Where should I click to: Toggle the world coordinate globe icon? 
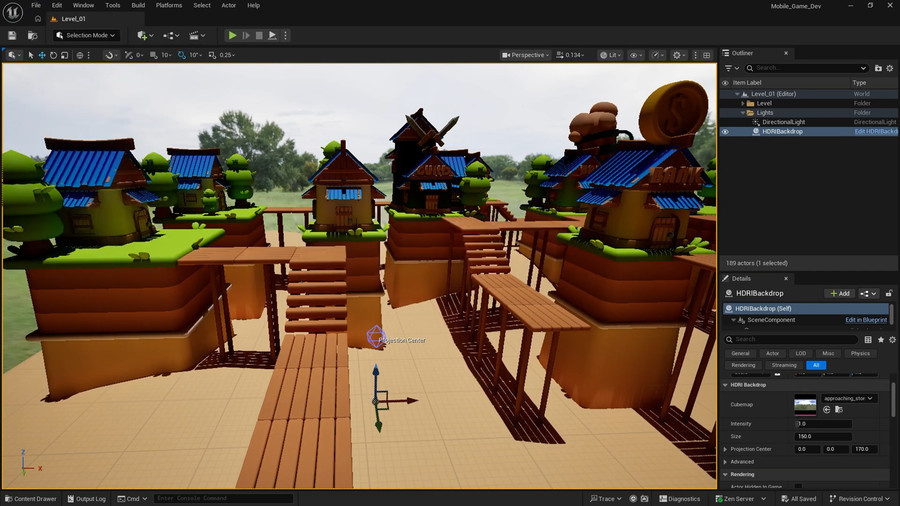(x=80, y=55)
